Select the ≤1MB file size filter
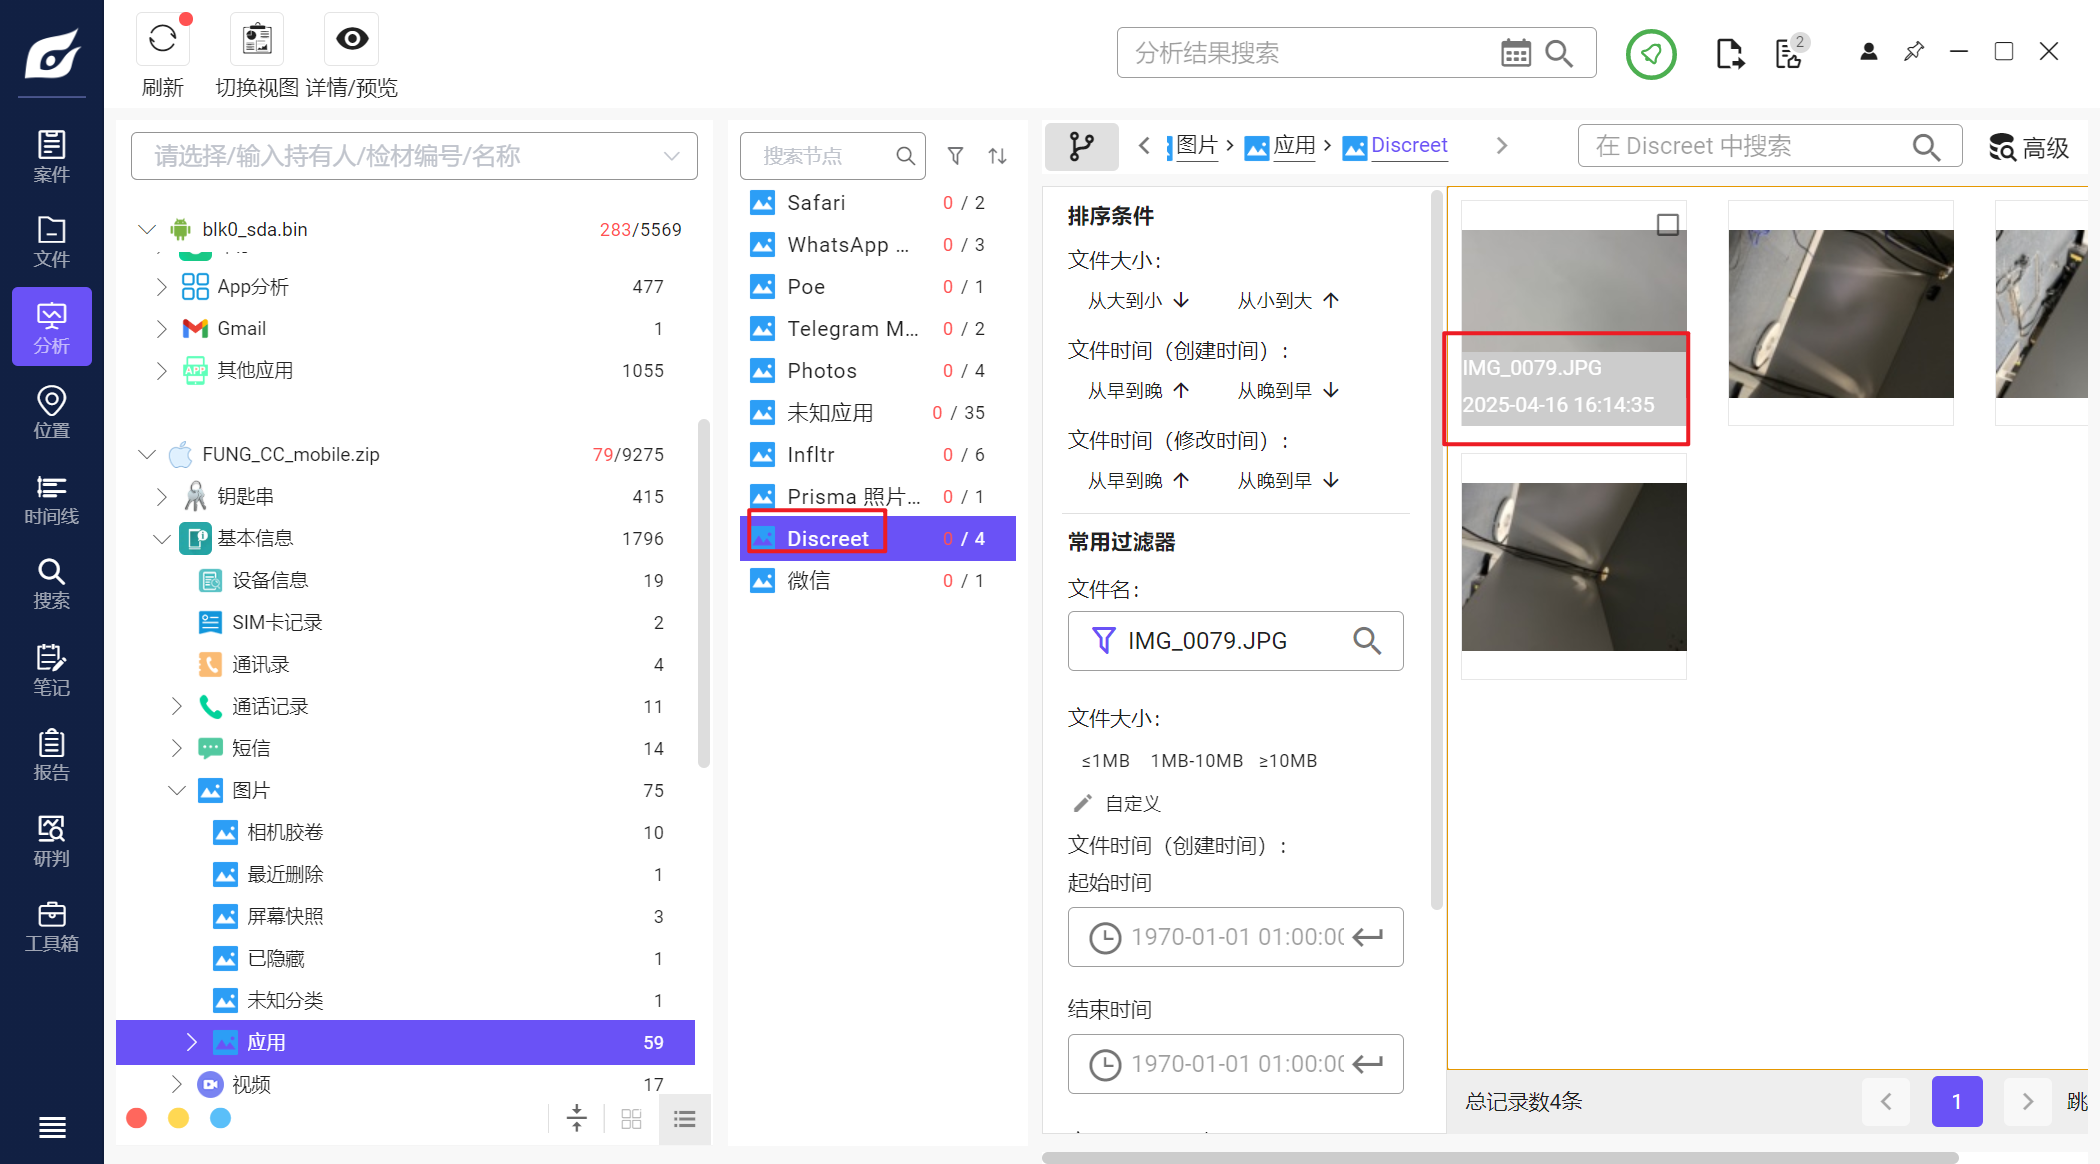 [x=1105, y=761]
